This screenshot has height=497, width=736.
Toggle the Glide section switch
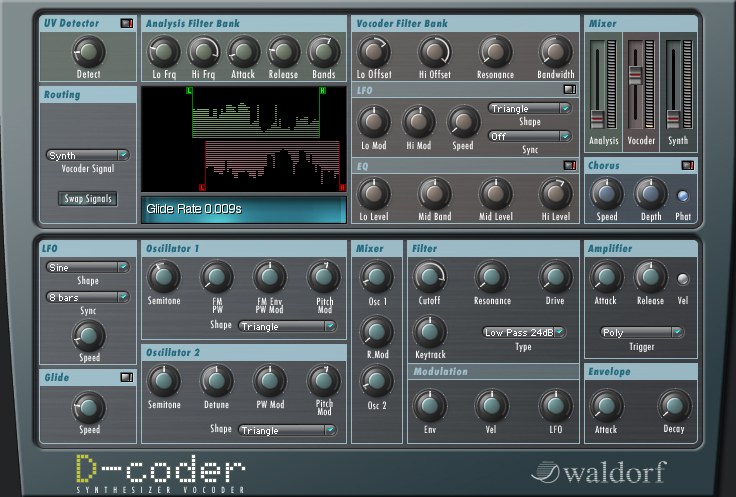click(x=126, y=377)
